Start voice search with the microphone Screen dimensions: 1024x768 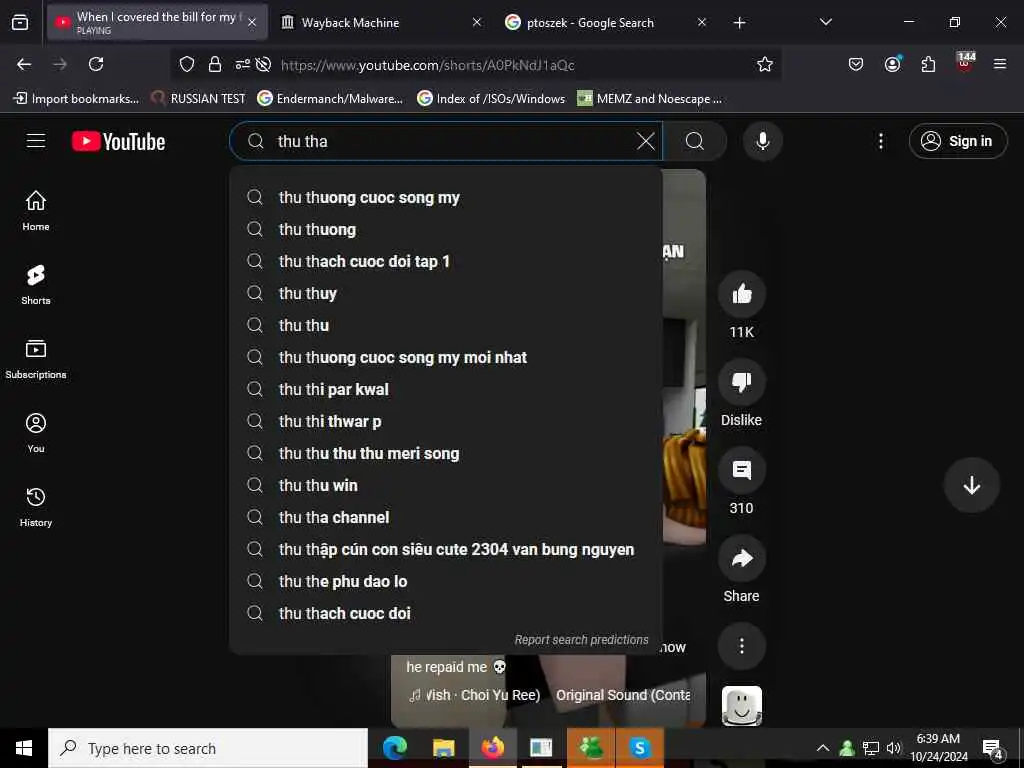coord(762,141)
